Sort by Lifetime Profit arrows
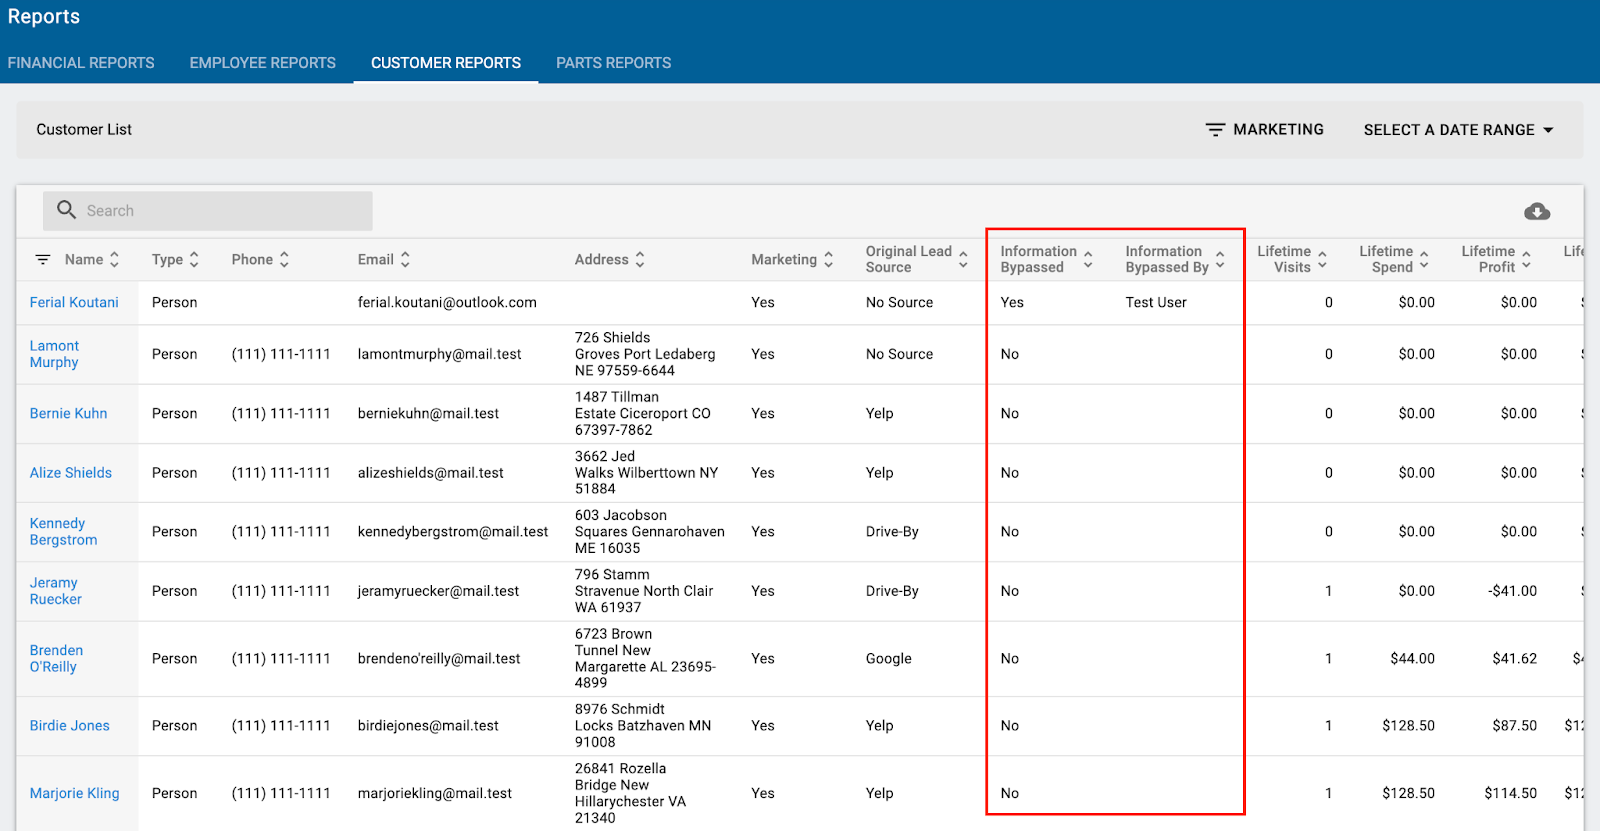This screenshot has height=831, width=1600. [1526, 259]
